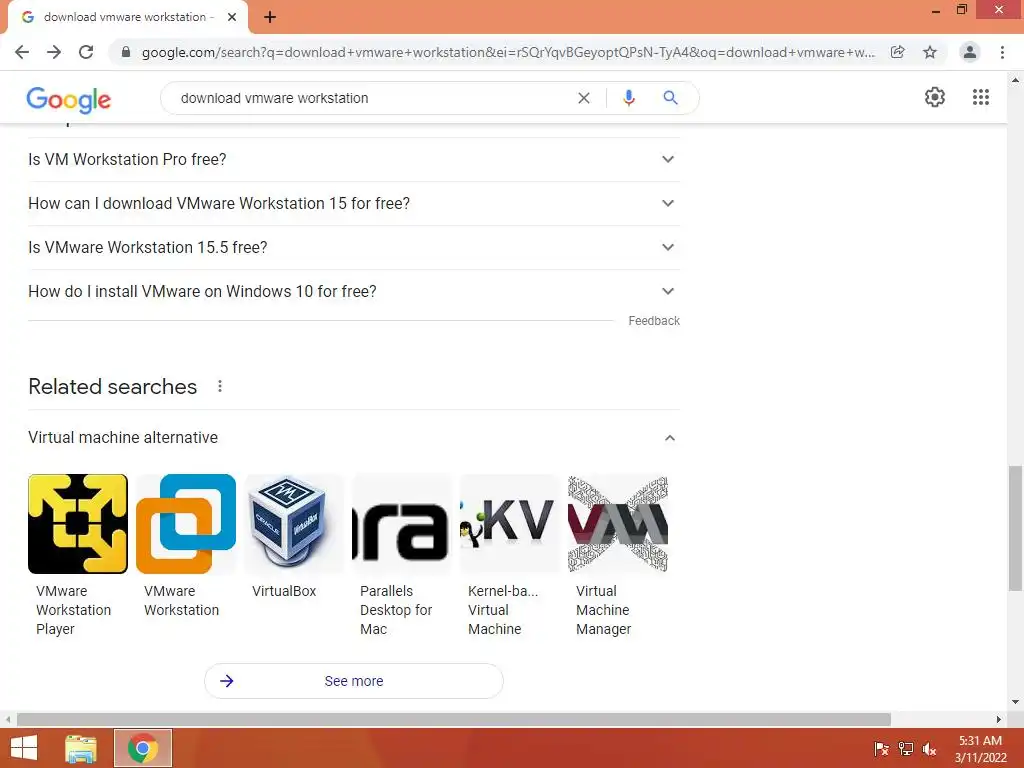Open the Google apps grid
Viewport: 1024px width, 768px height.
[x=981, y=97]
